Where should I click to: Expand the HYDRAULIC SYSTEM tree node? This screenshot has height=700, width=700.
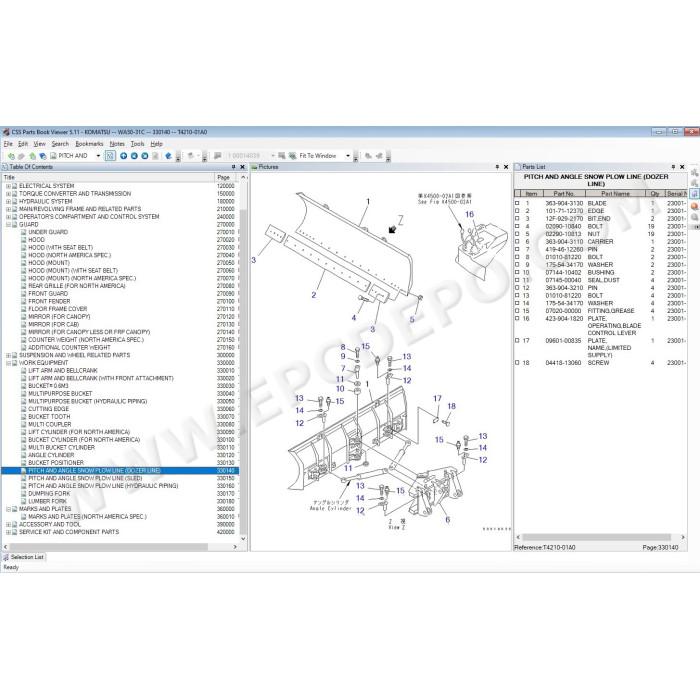coord(8,201)
